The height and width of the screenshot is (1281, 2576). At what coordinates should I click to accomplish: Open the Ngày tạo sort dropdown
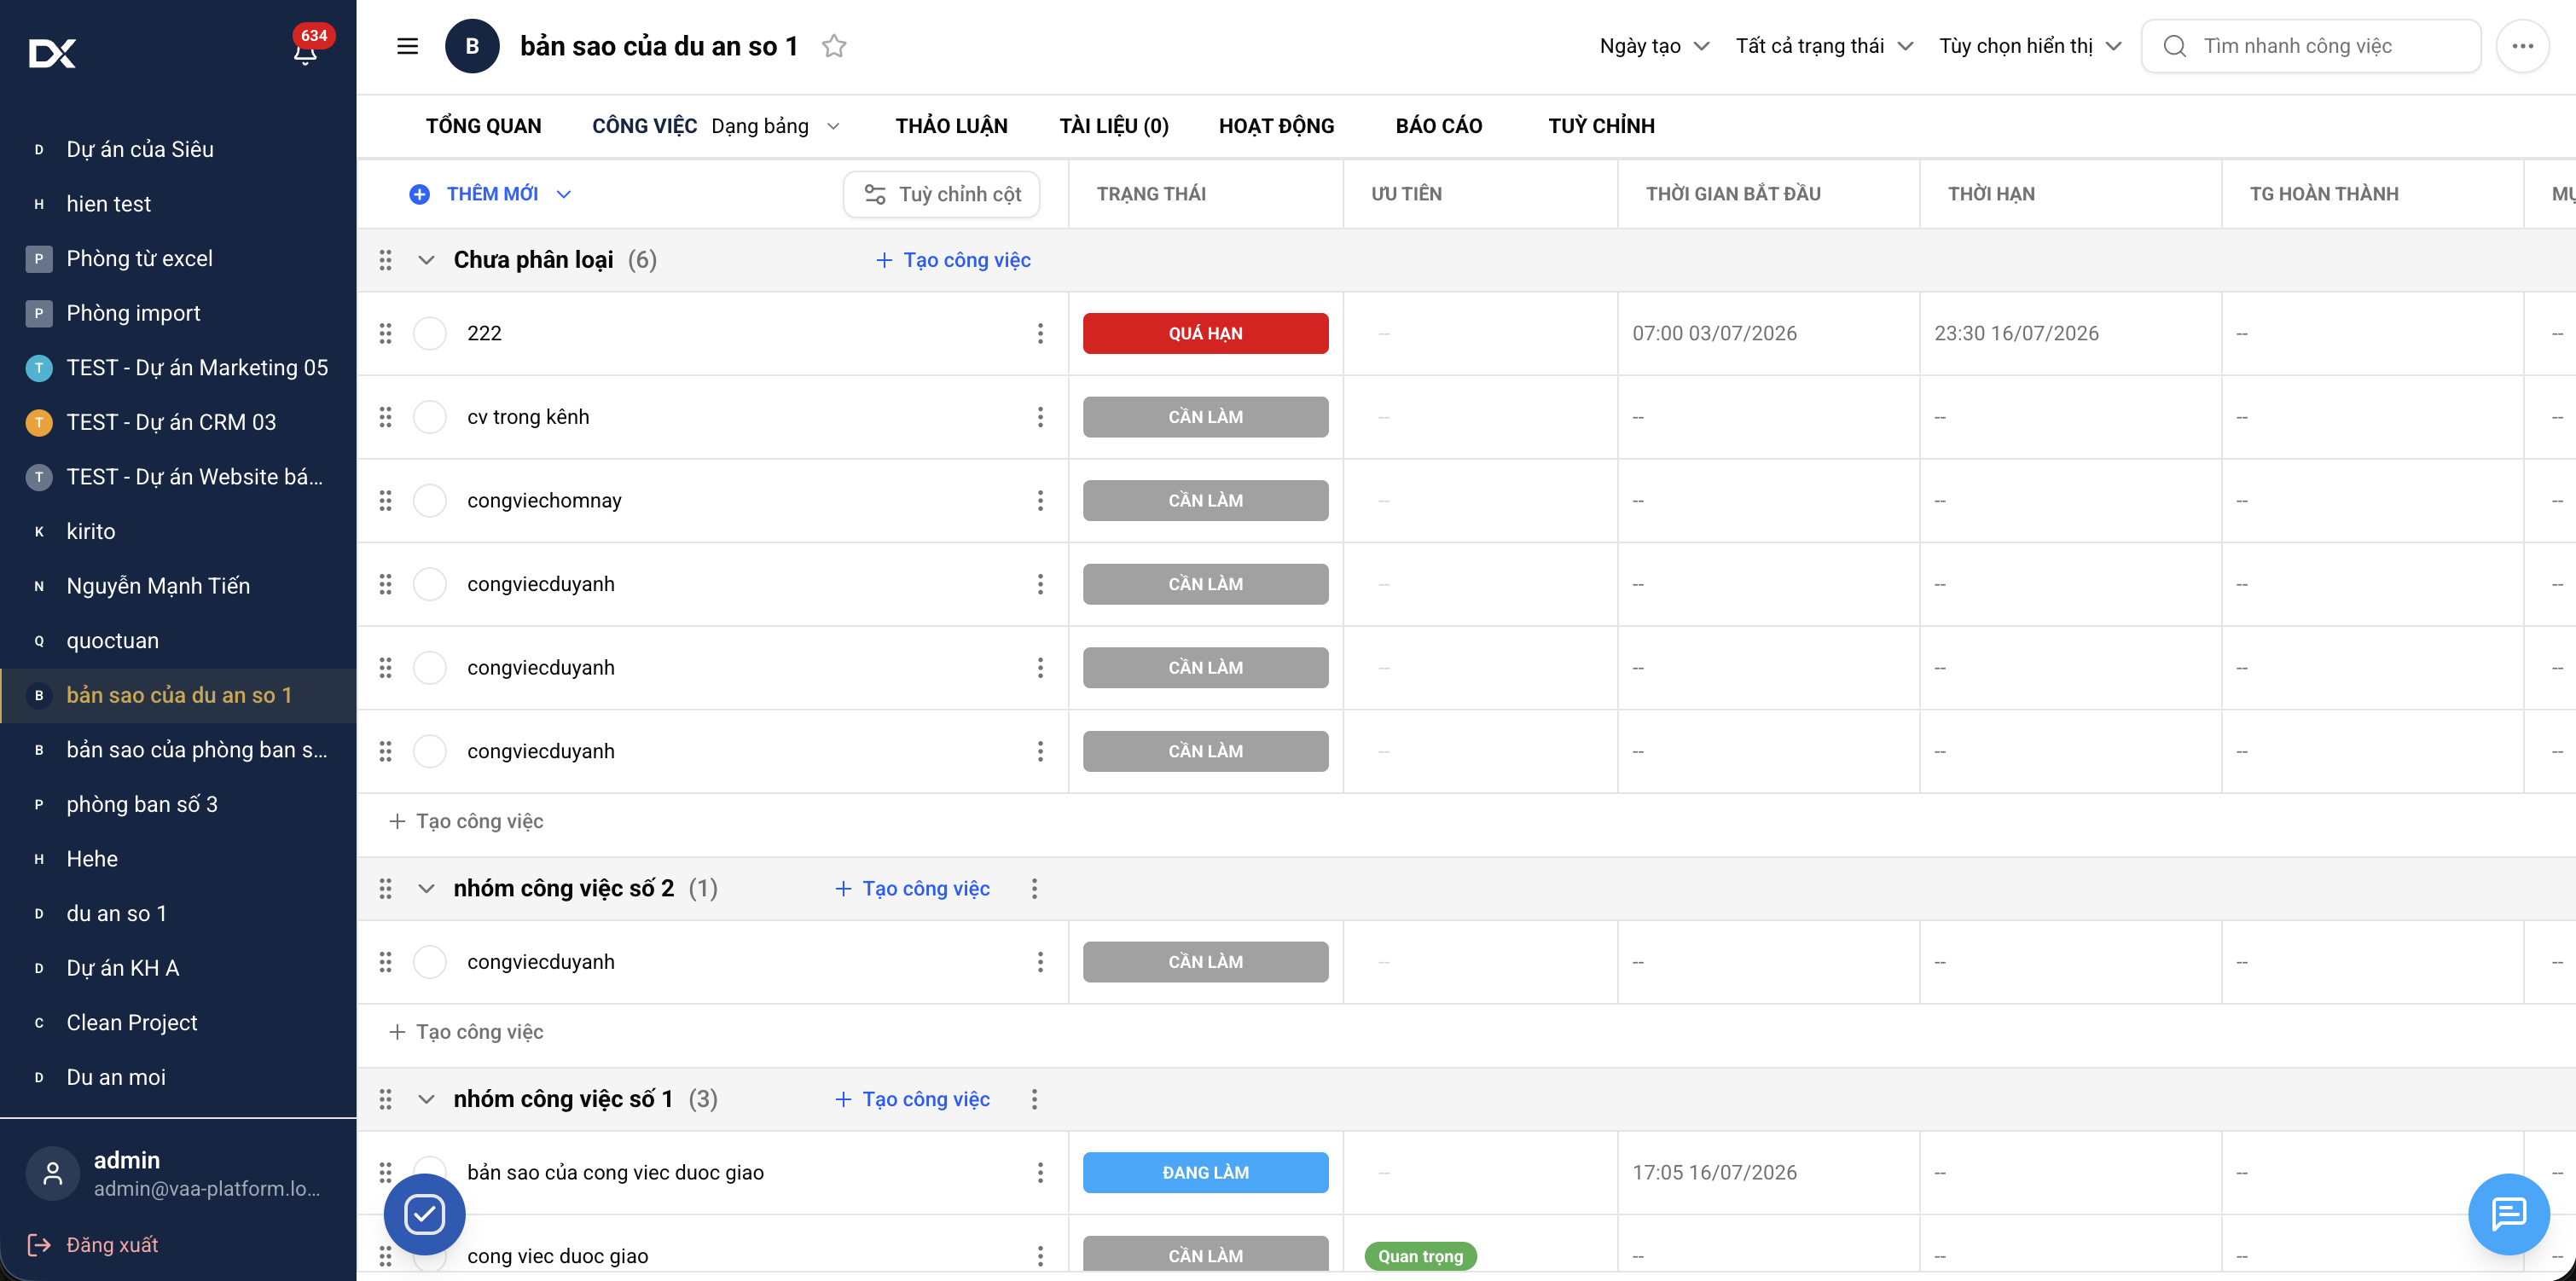click(x=1654, y=46)
